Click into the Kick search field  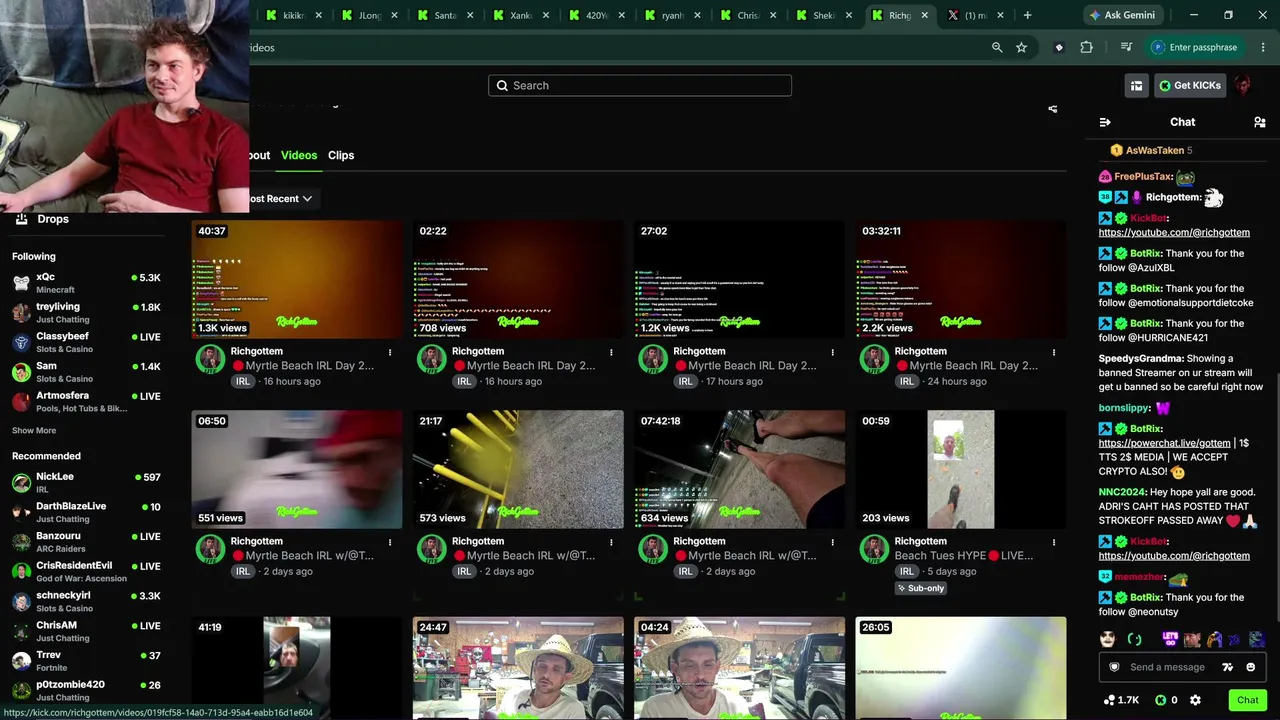[x=640, y=86]
